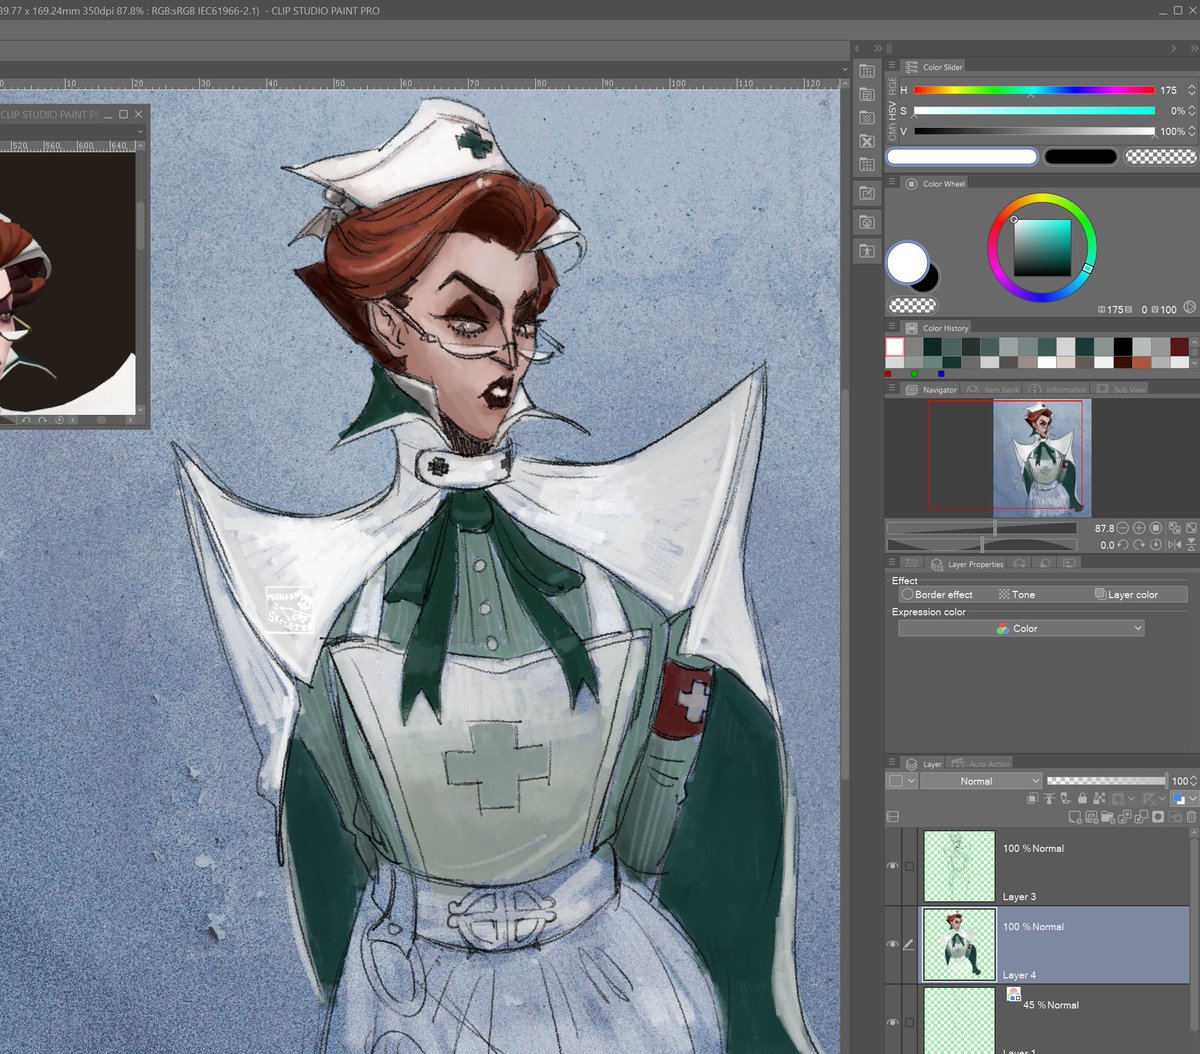Set as draft layer toggle
The image size is (1200, 1054).
tap(1066, 799)
